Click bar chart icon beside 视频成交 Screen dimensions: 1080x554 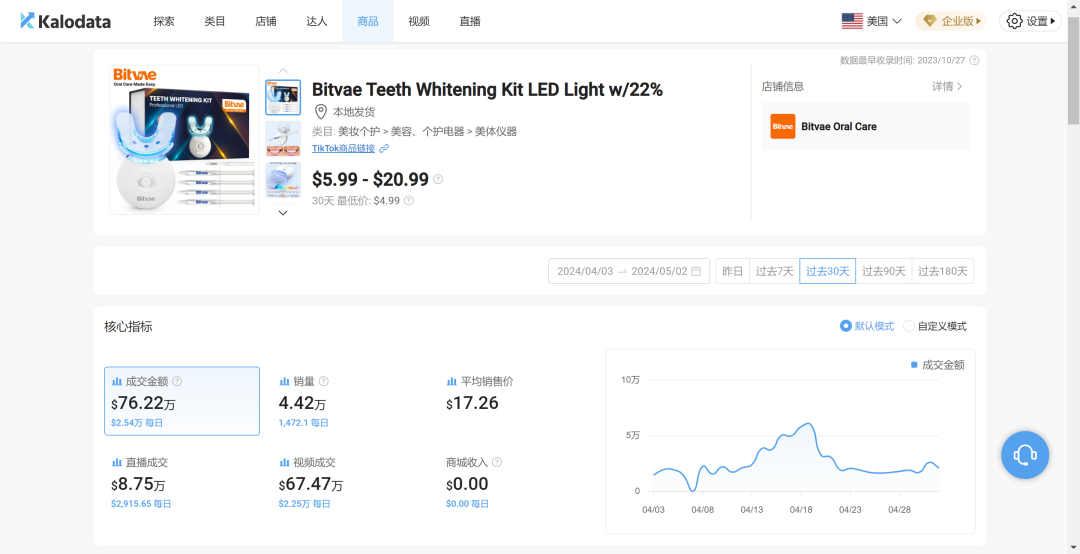click(284, 462)
